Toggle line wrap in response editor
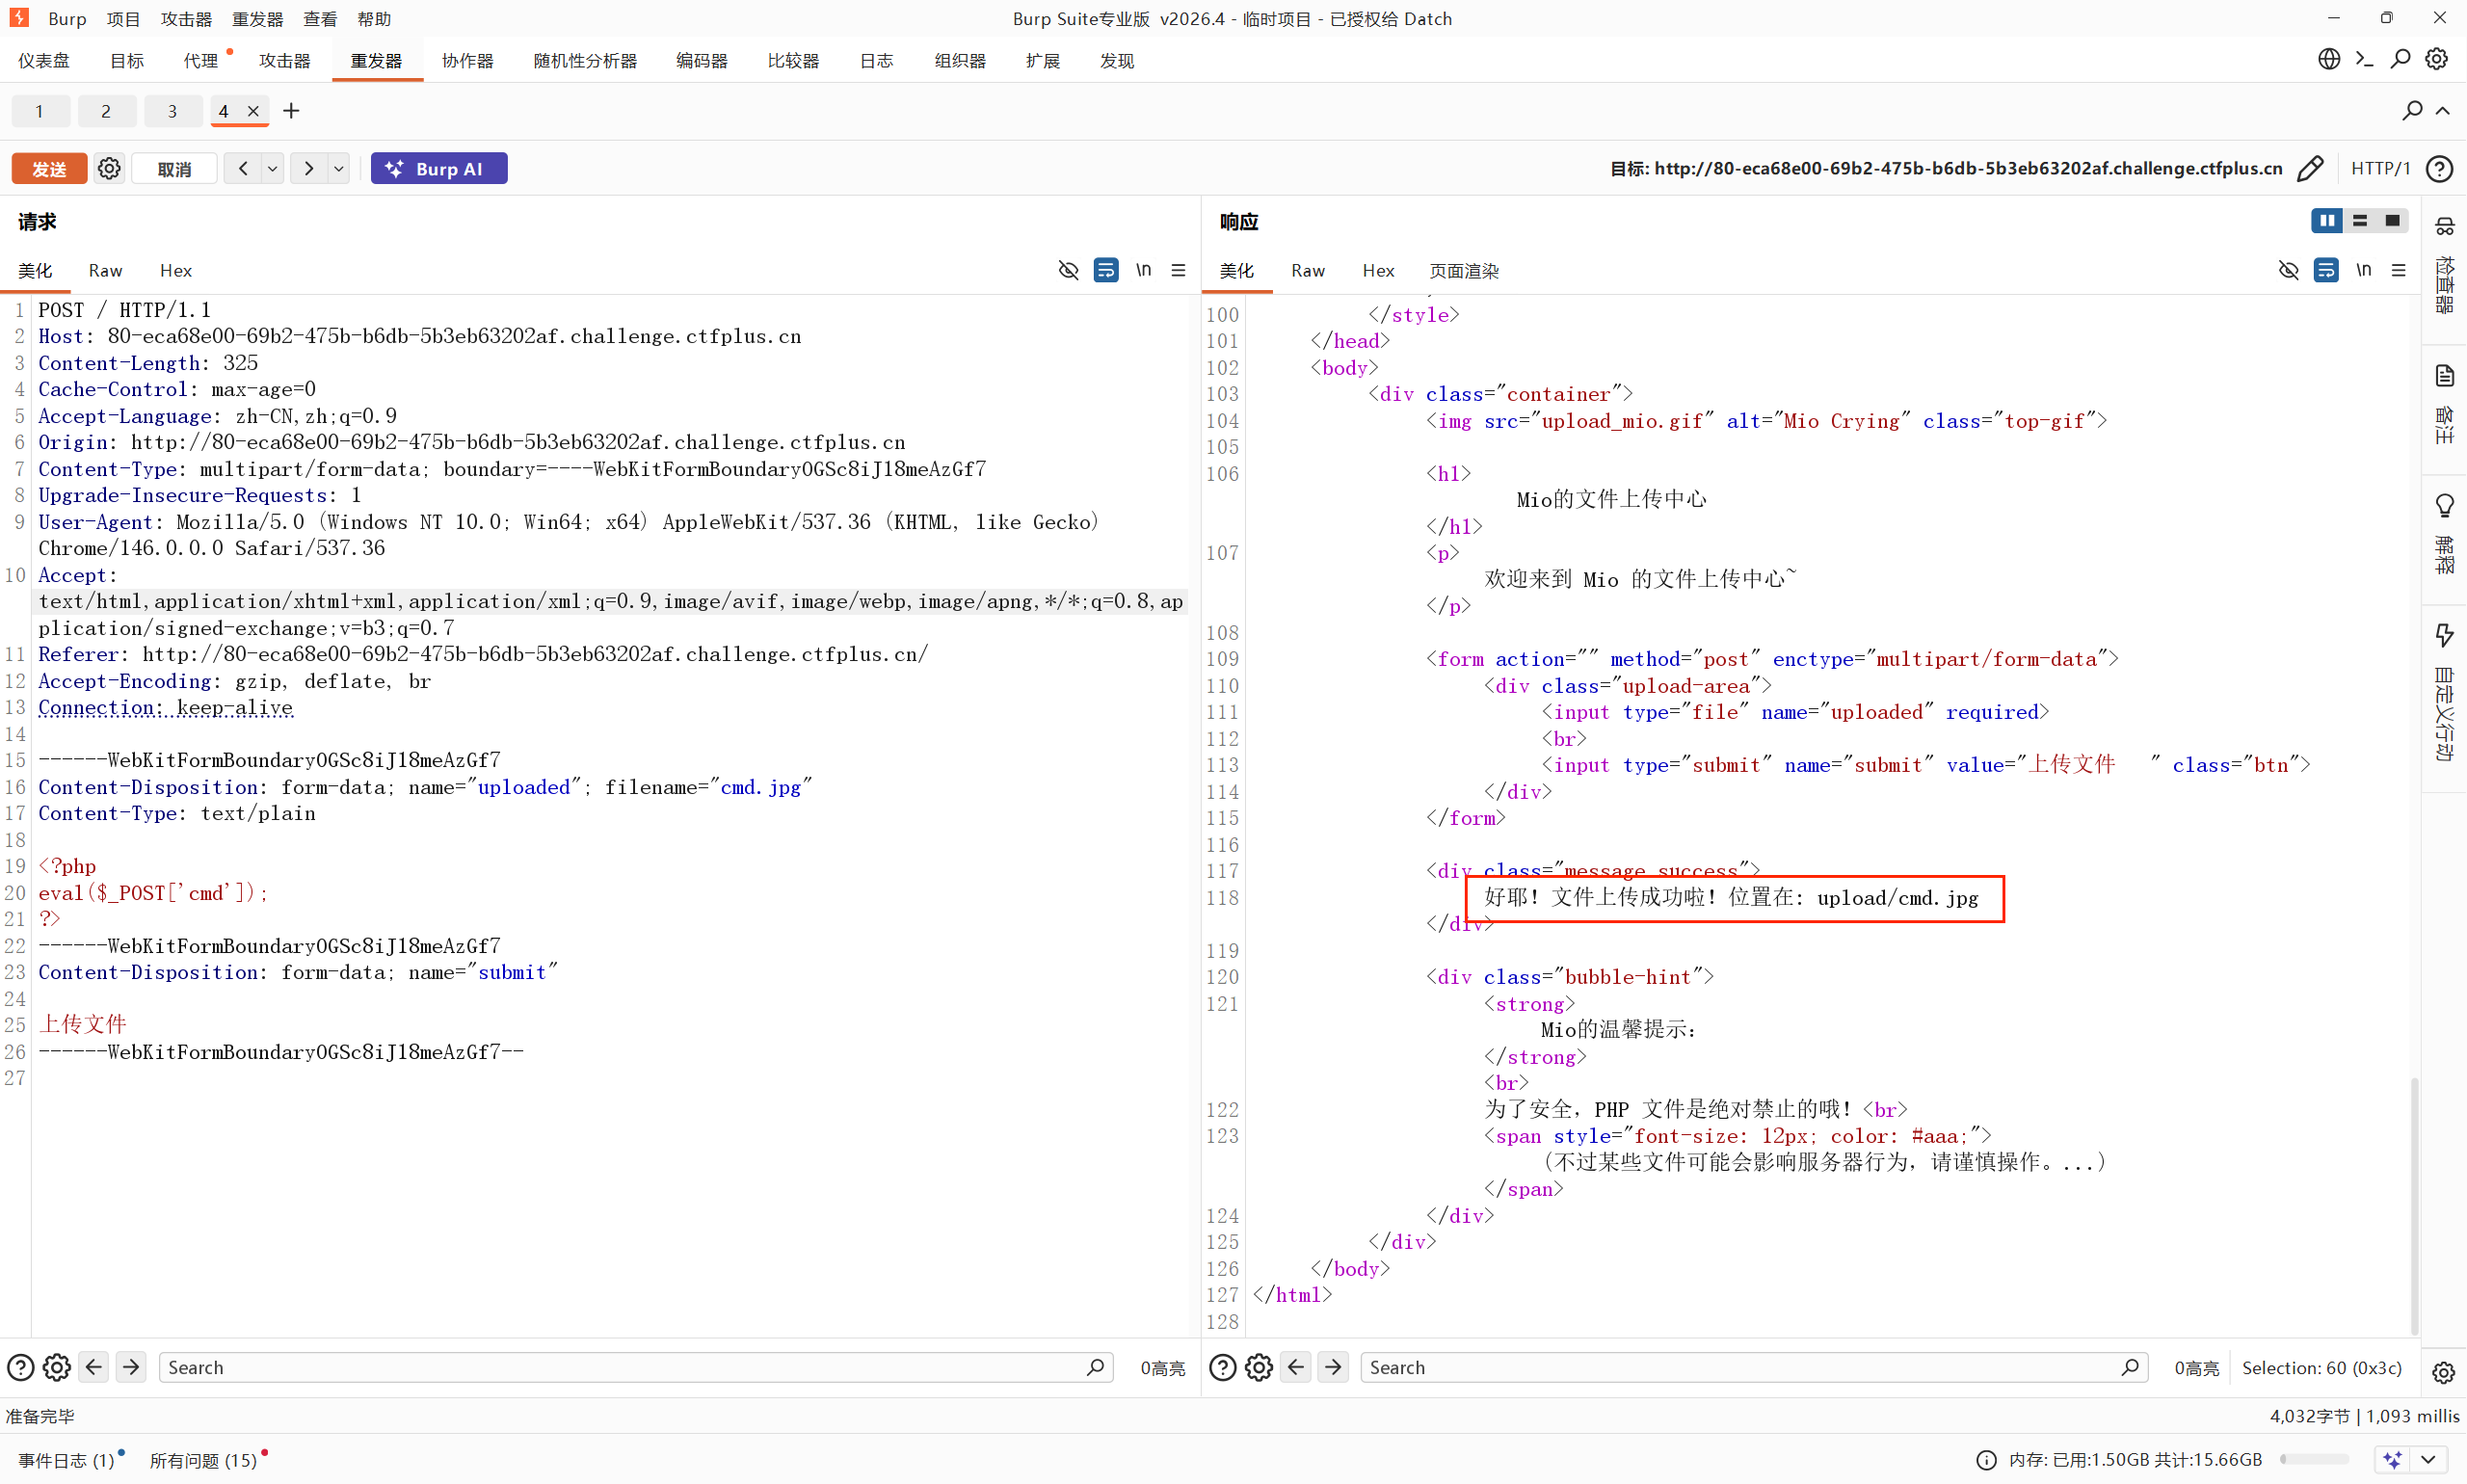Viewport: 2467px width, 1484px height. pos(2326,270)
